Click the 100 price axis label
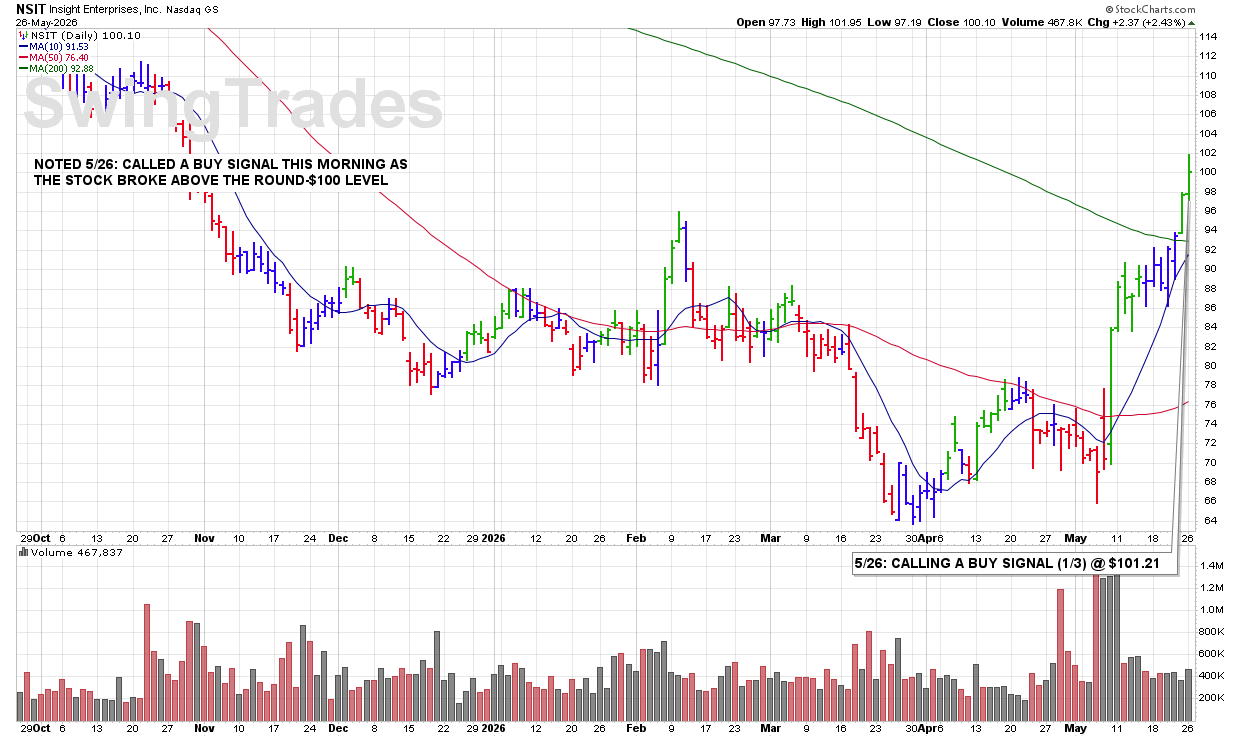Viewport: 1240px width, 737px height. [1208, 172]
